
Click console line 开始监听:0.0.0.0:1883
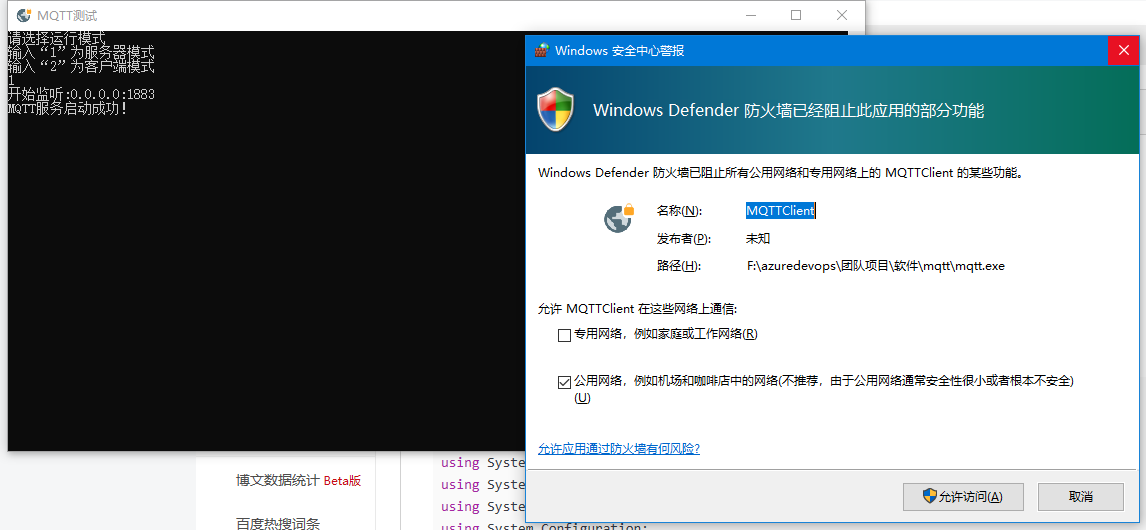coord(81,94)
